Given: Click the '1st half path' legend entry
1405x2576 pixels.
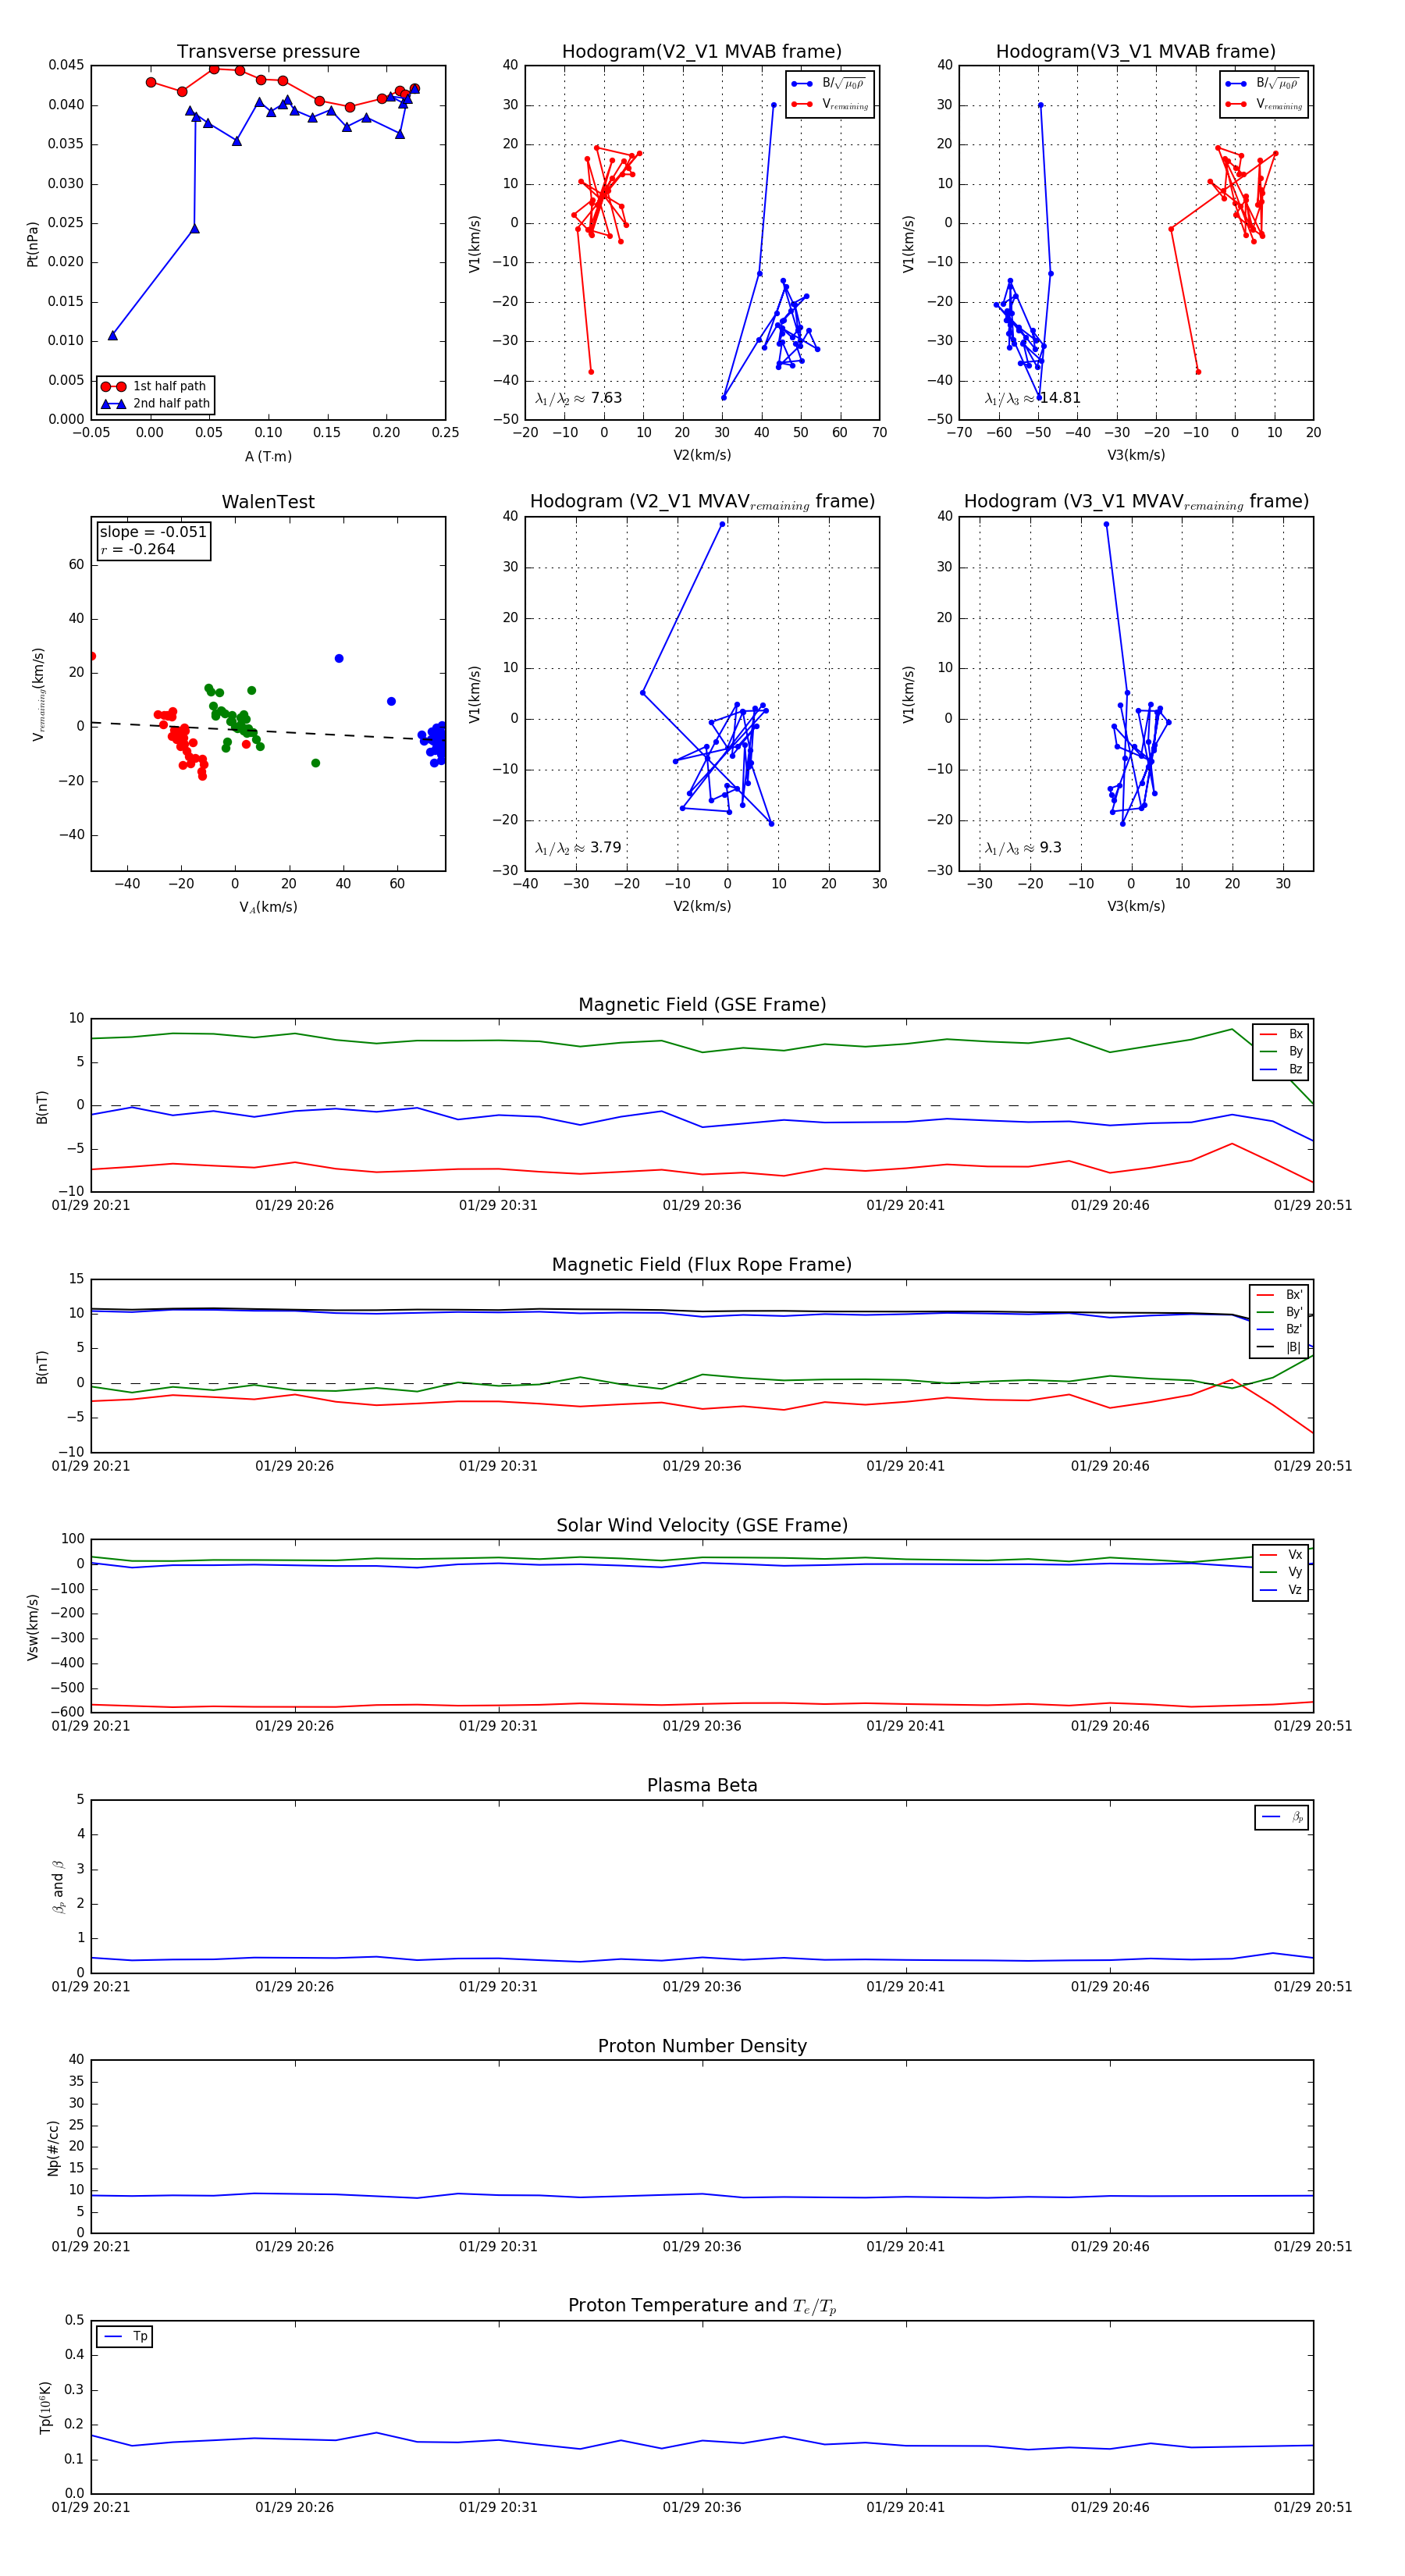Looking at the screenshot, I should coord(155,386).
